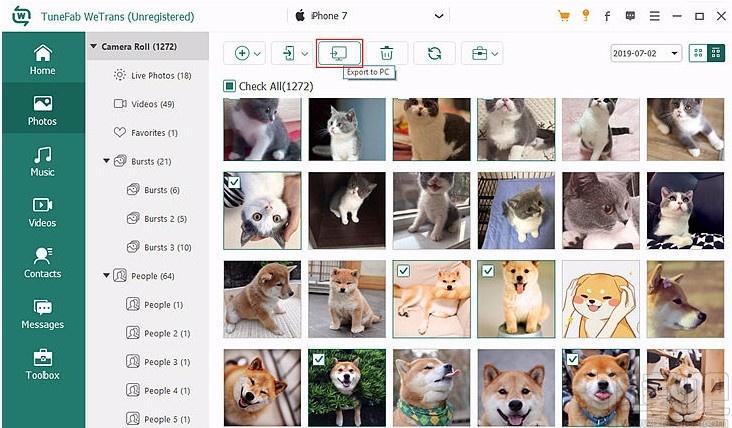Open the feedback chat icon
The height and width of the screenshot is (428, 732).
point(630,16)
